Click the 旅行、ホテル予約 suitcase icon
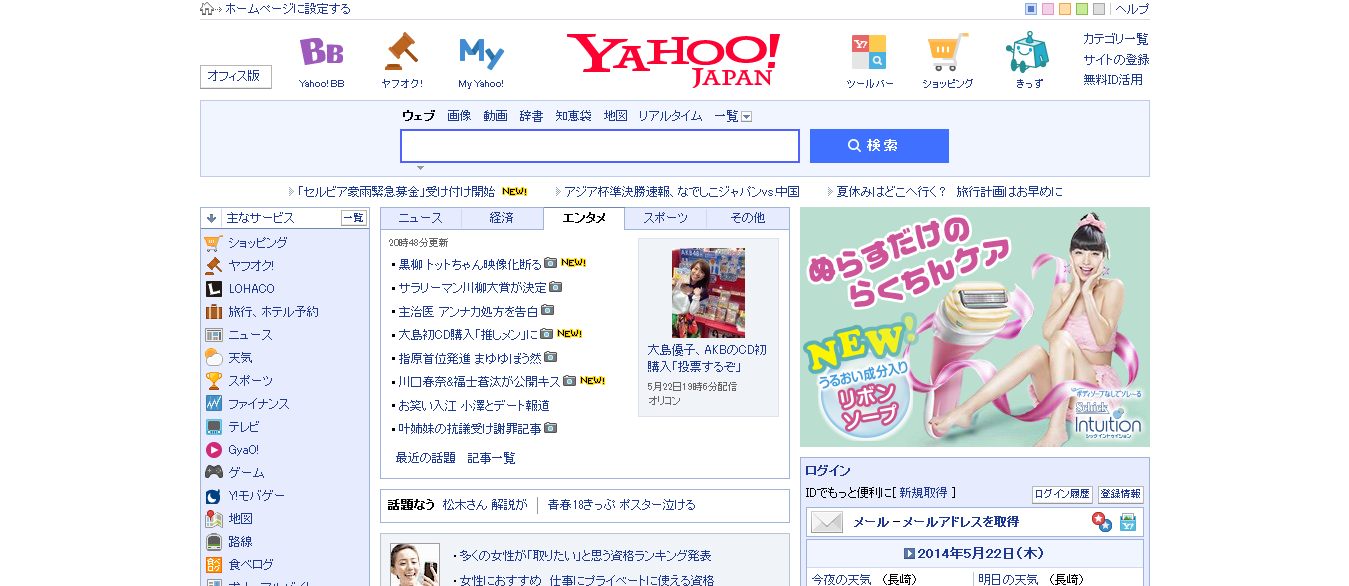 pos(213,312)
